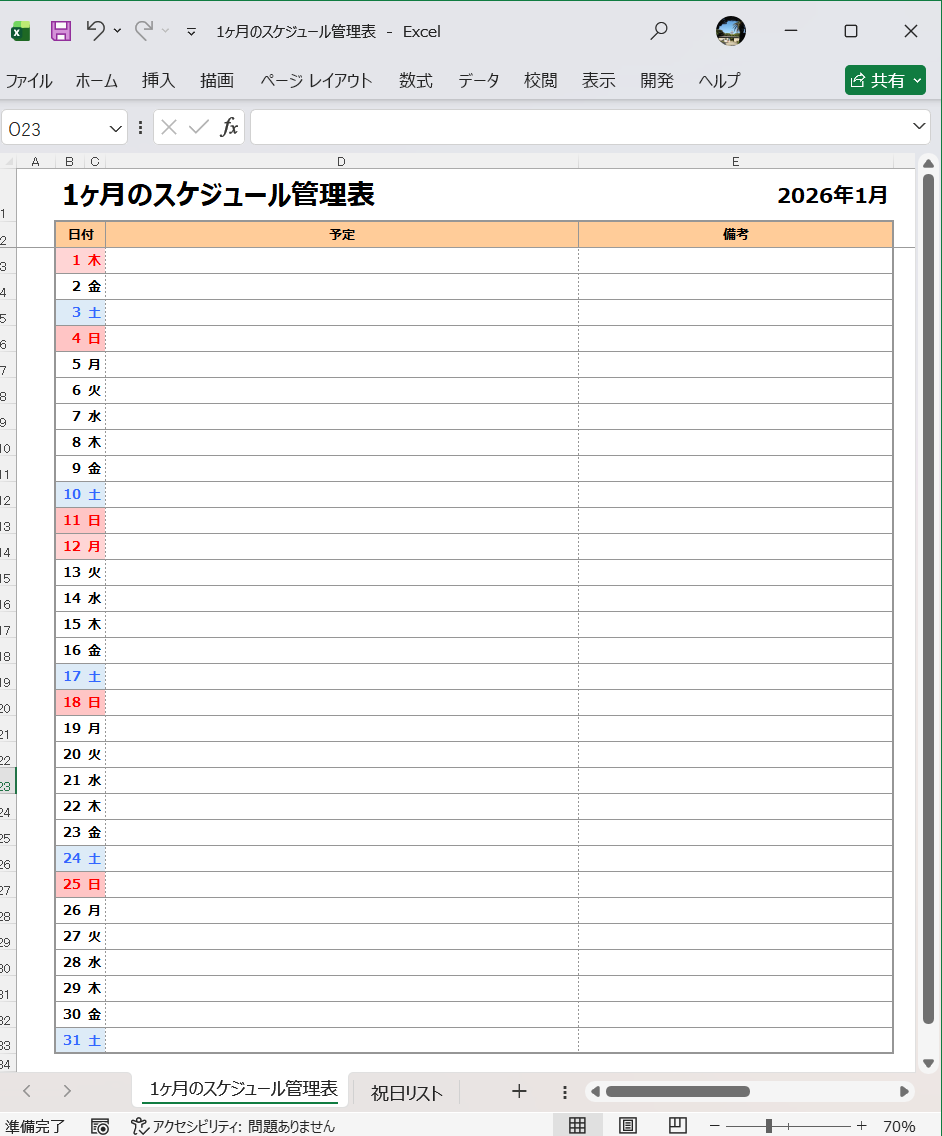Click the user account profile picture
Screen dimensions: 942x1136
pyautogui.click(x=731, y=31)
